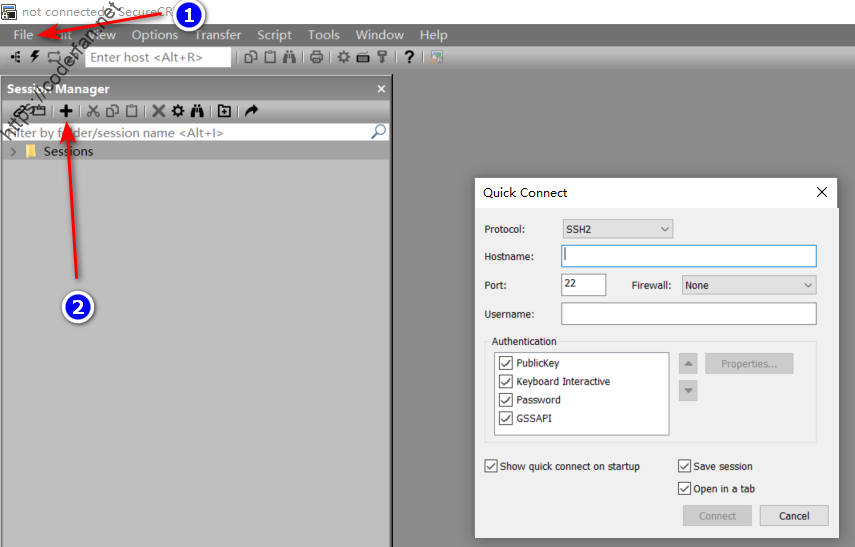Screen dimensions: 855x547
Task: Click the Print icon in main toolbar
Action: [316, 57]
